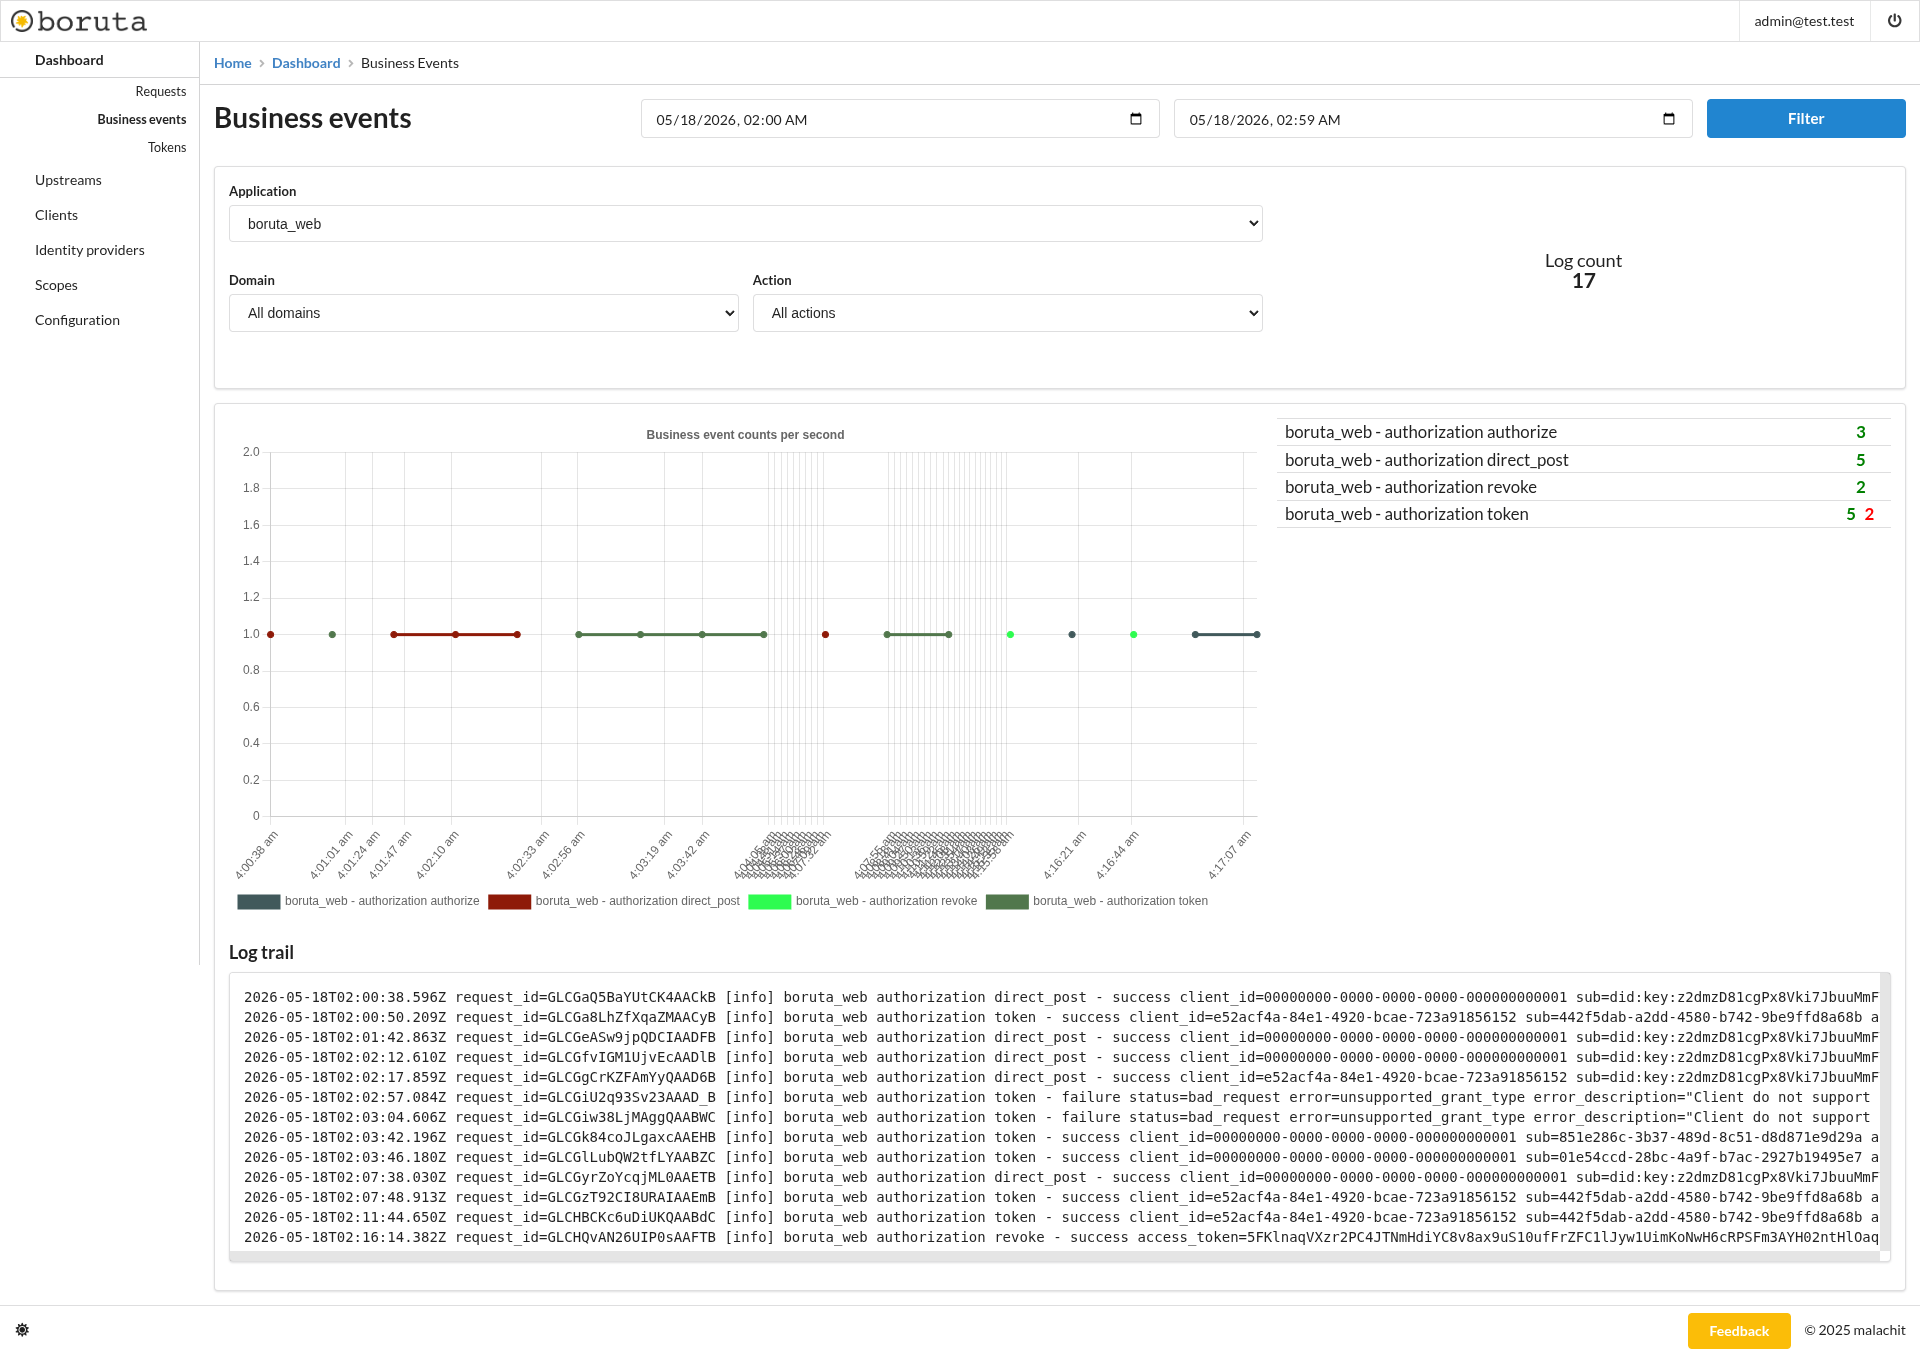Open end date calendar picker icon

tap(1669, 119)
